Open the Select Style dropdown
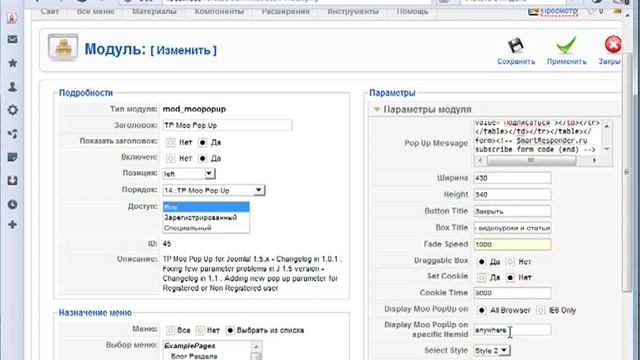Viewport: 640px width, 360px height. click(492, 351)
